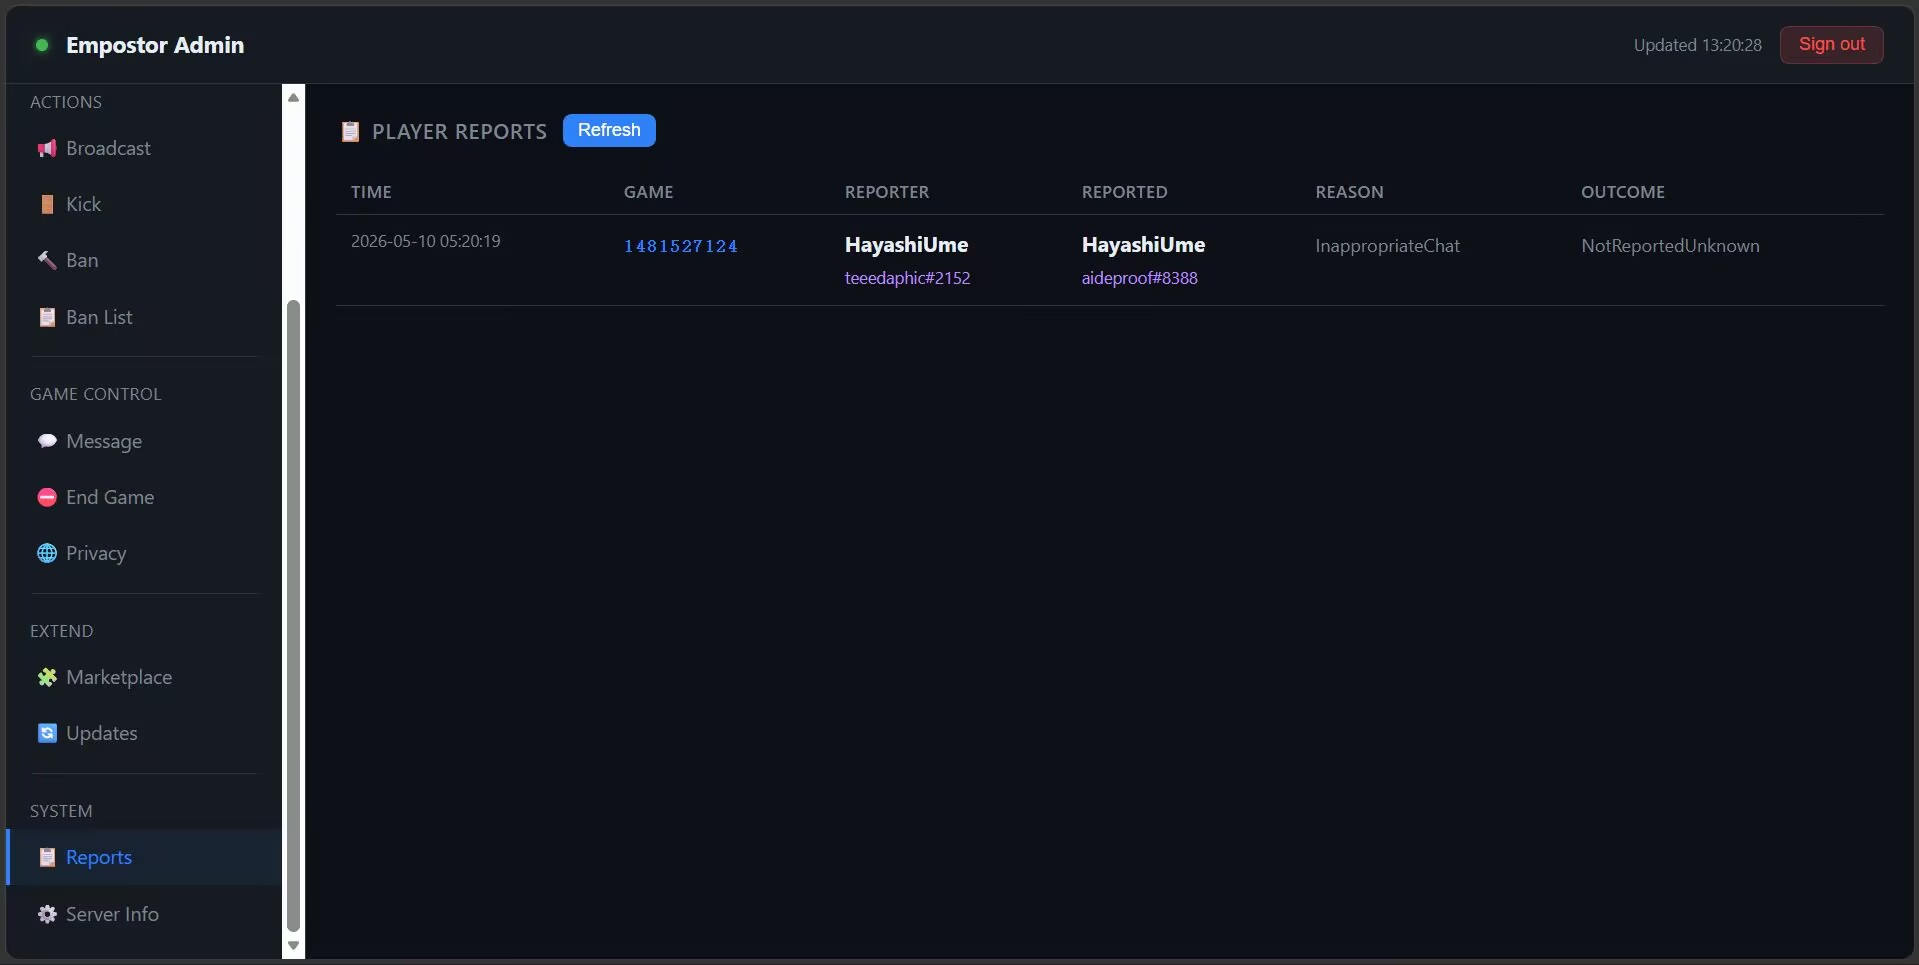Click the InappropriateChat reason cell
The image size is (1919, 965).
pyautogui.click(x=1387, y=246)
